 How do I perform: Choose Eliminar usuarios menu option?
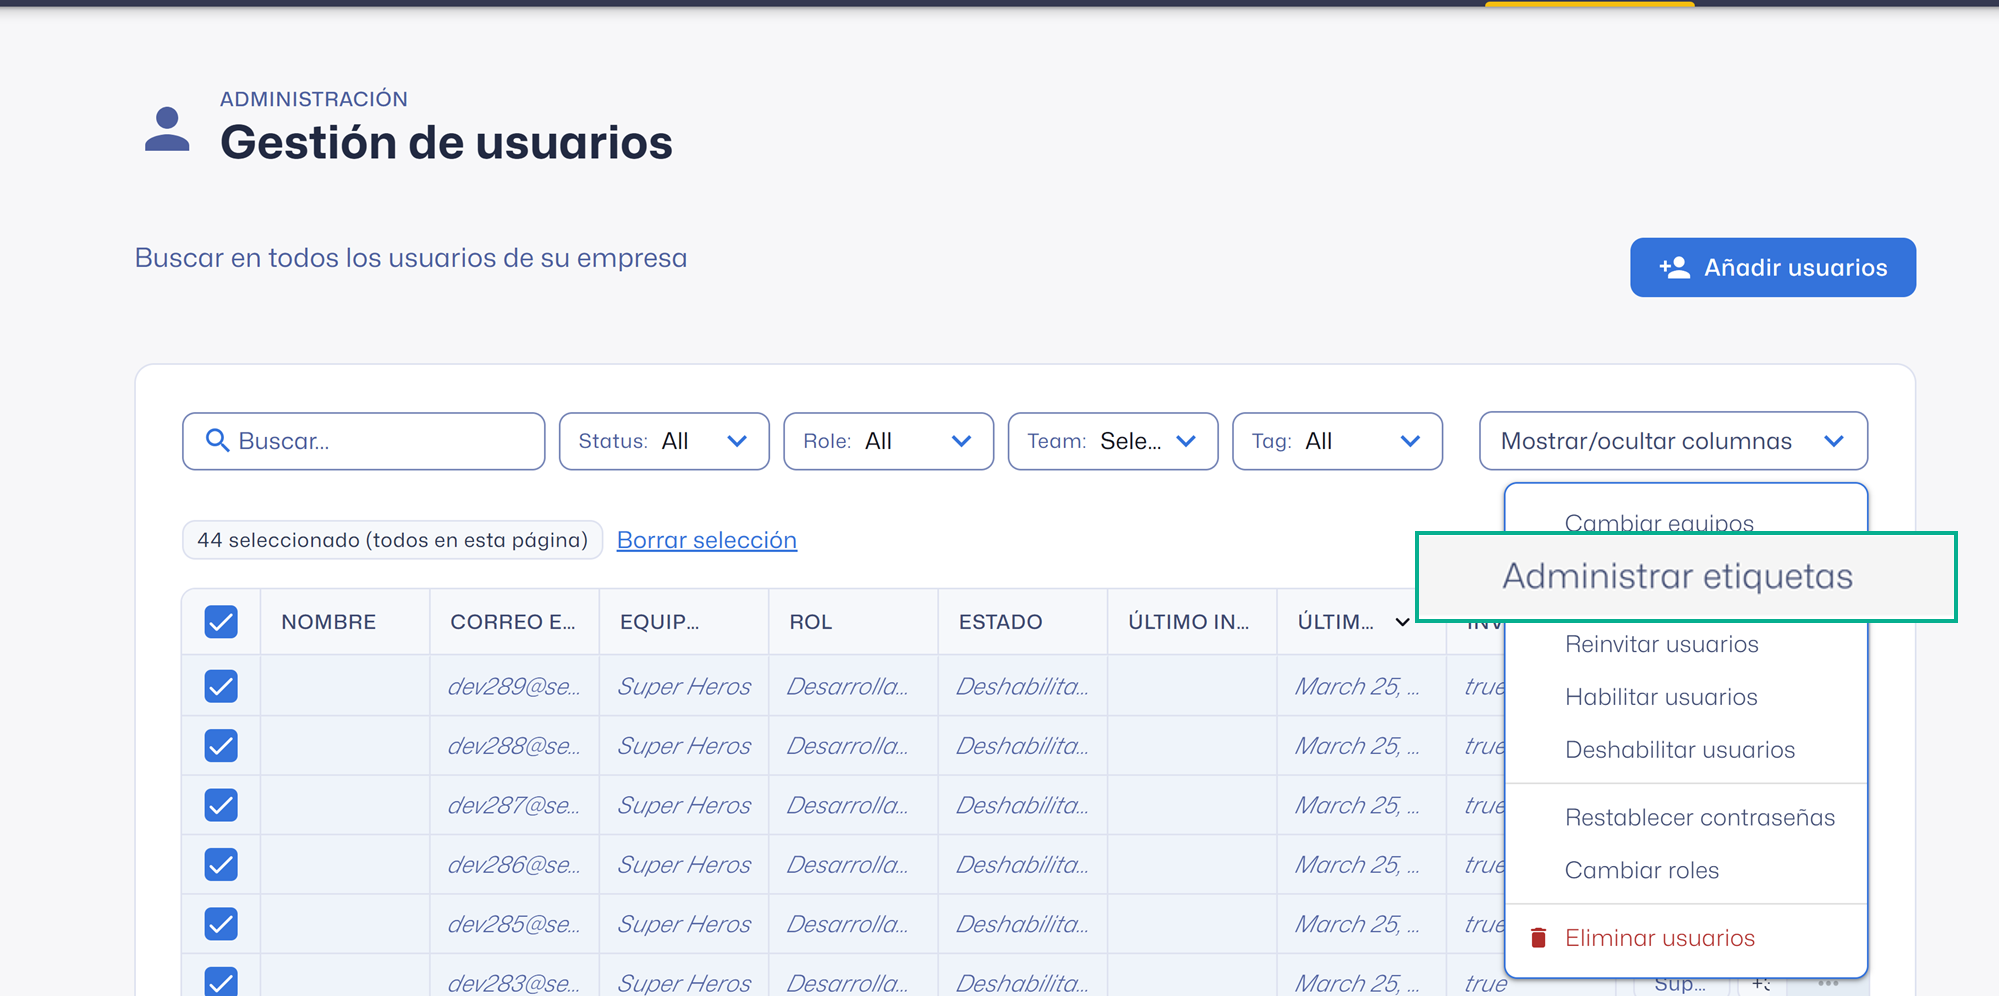point(1659,938)
